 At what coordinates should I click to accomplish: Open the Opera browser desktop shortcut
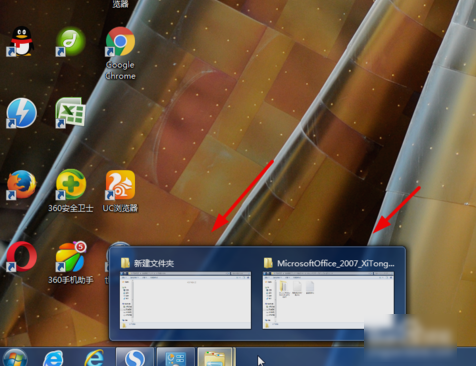click(21, 256)
